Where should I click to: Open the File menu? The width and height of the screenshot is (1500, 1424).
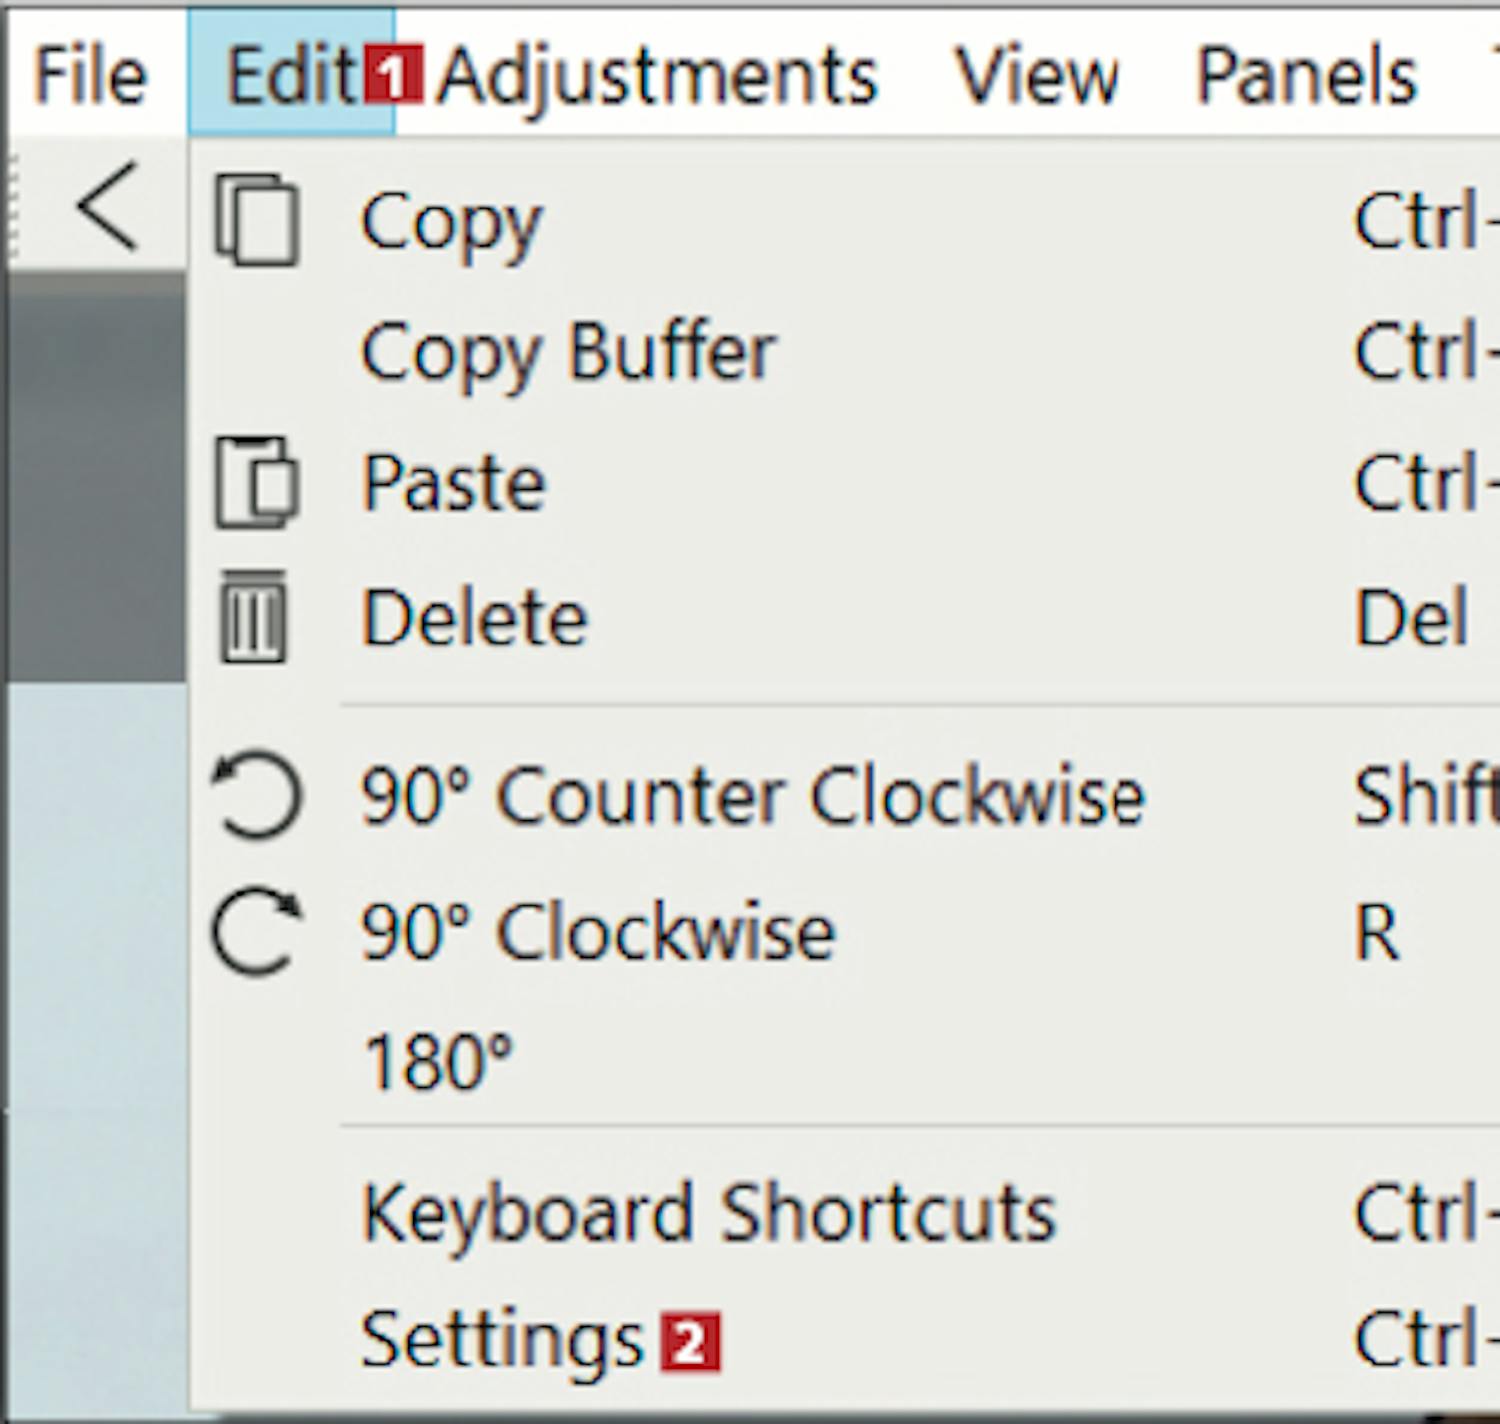pos(90,76)
